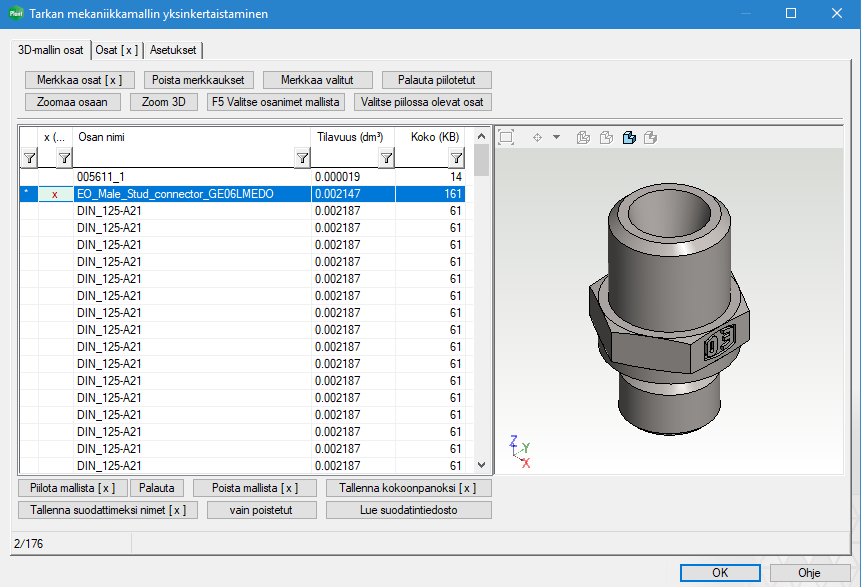The image size is (861, 587).
Task: Click the fit-to-window zoom icon in 3D viewer
Action: [x=506, y=137]
